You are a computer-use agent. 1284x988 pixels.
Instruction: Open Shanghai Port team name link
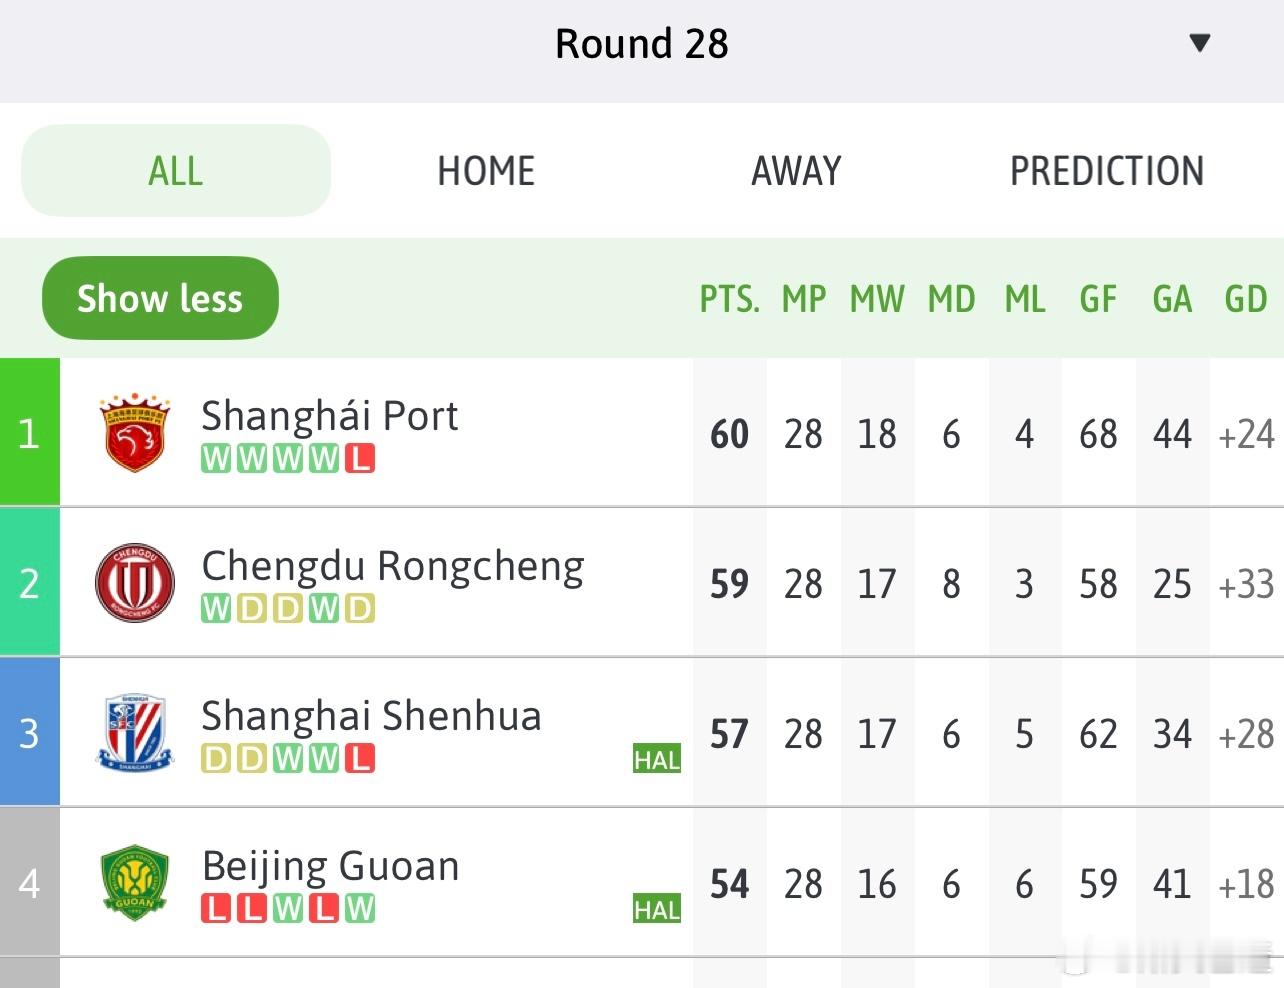[329, 416]
